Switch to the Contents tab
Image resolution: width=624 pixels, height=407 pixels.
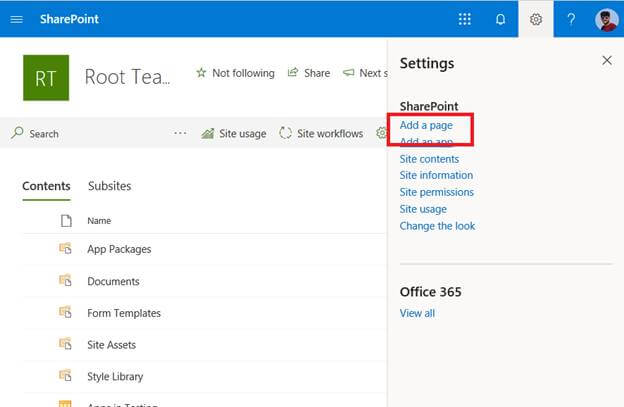point(46,186)
